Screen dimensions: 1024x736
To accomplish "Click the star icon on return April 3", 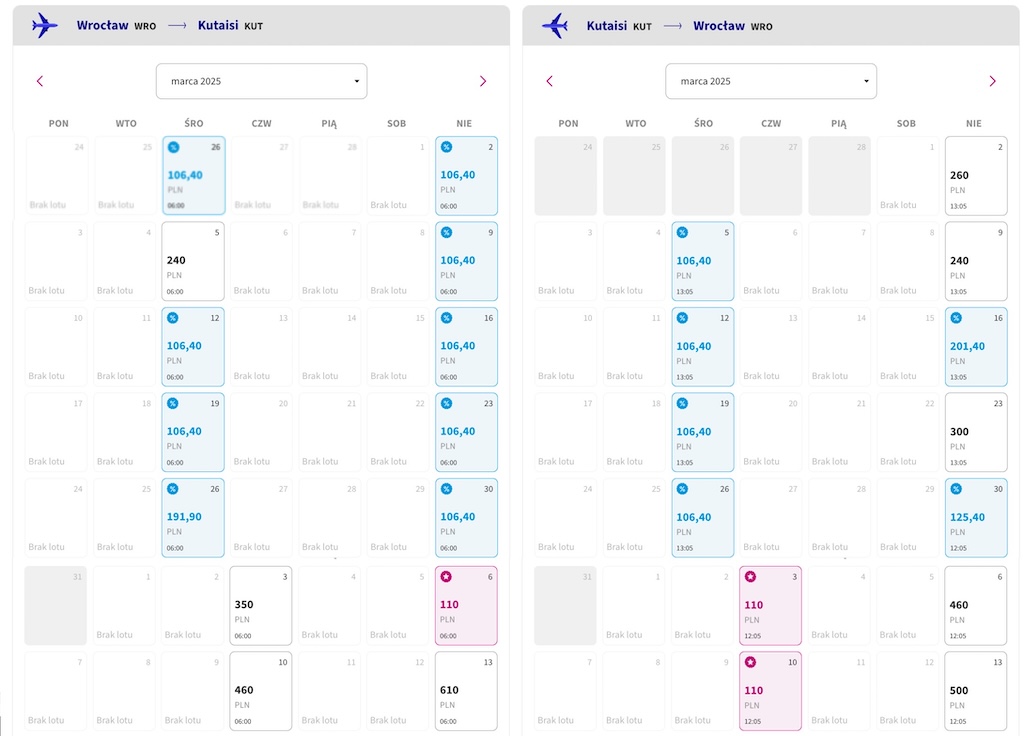I will 750,577.
